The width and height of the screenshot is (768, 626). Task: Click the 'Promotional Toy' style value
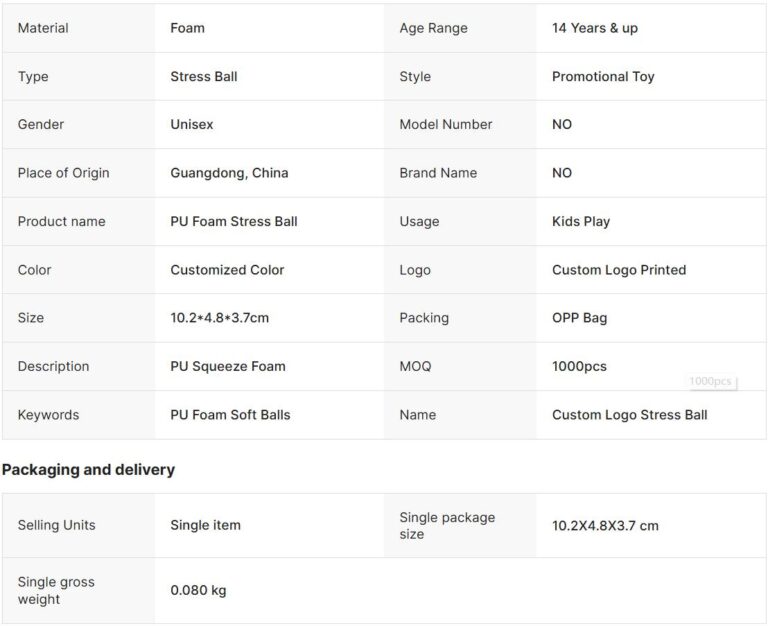click(603, 76)
